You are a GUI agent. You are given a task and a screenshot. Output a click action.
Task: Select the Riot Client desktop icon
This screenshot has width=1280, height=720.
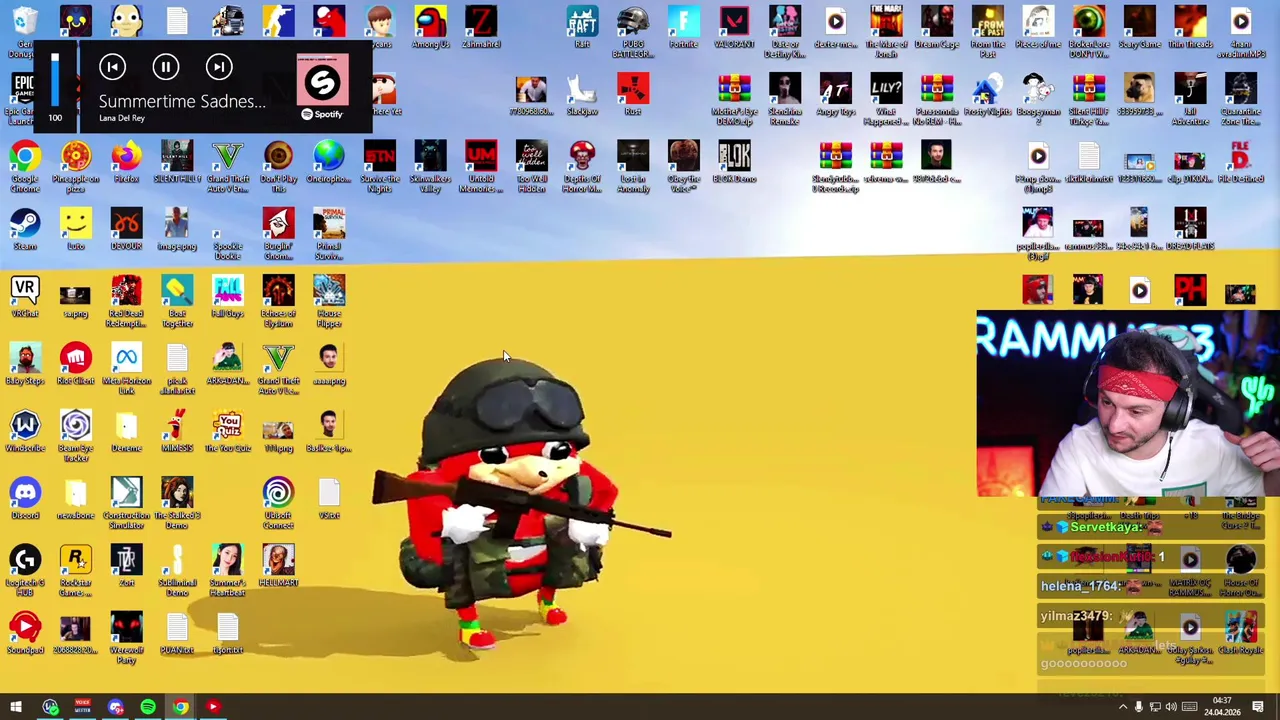(76, 363)
